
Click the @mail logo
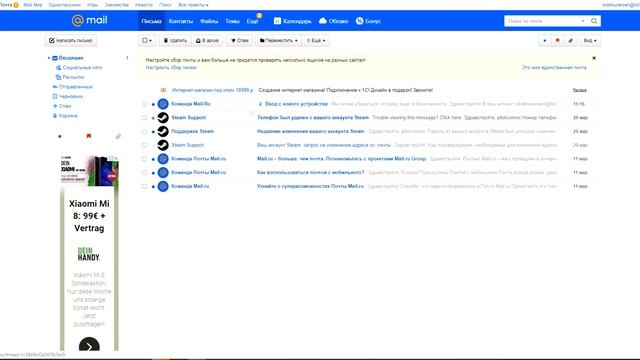(89, 20)
